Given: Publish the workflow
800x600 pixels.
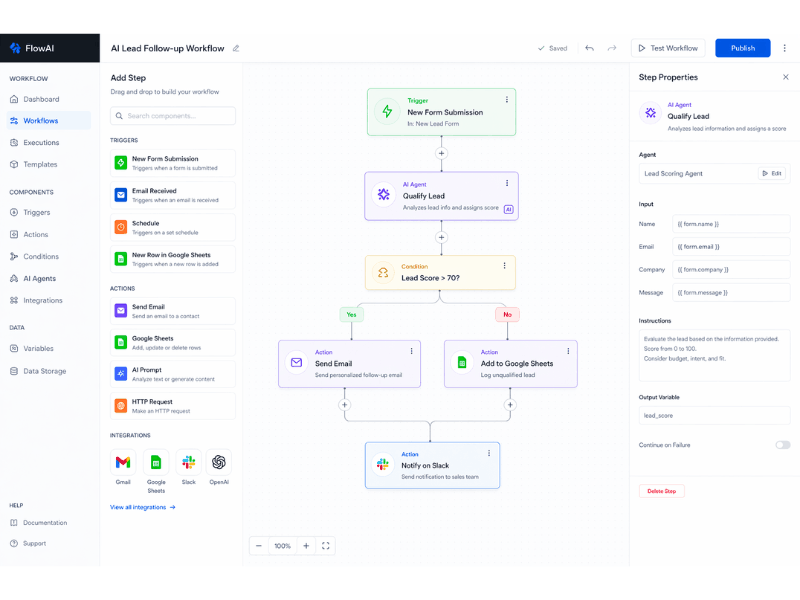Looking at the screenshot, I should 742,47.
